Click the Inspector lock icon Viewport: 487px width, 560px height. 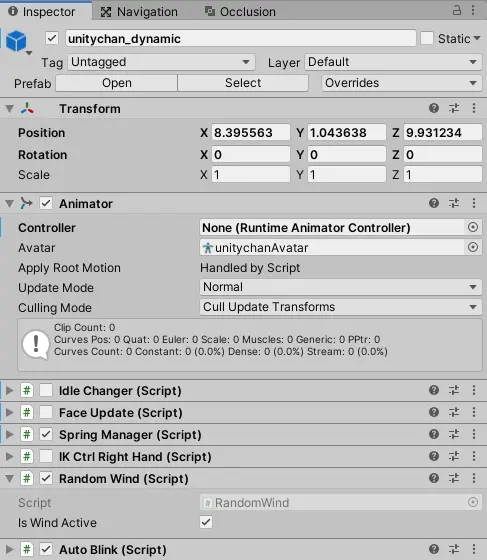457,10
